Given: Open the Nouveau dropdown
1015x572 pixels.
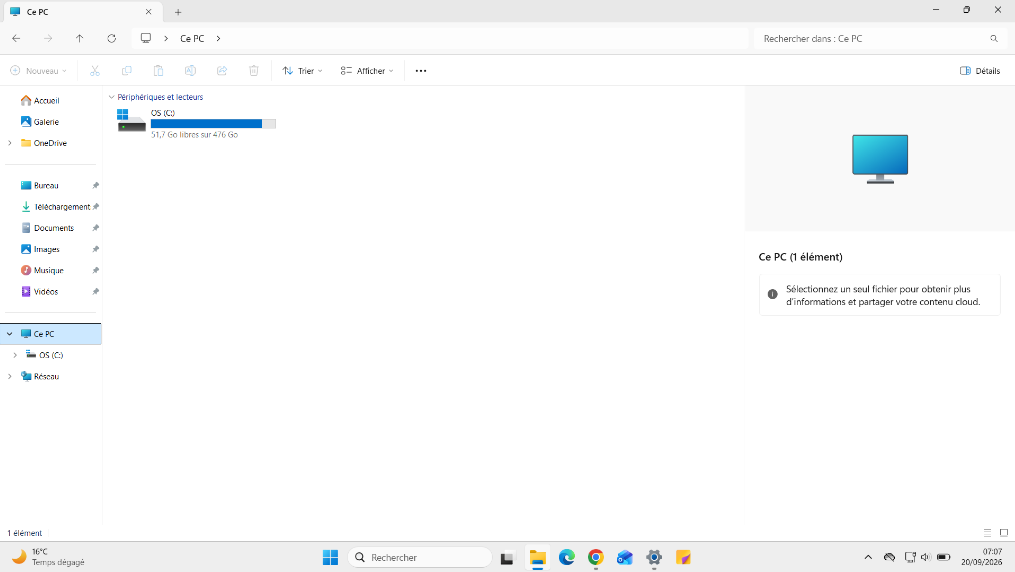Looking at the screenshot, I should [x=39, y=71].
